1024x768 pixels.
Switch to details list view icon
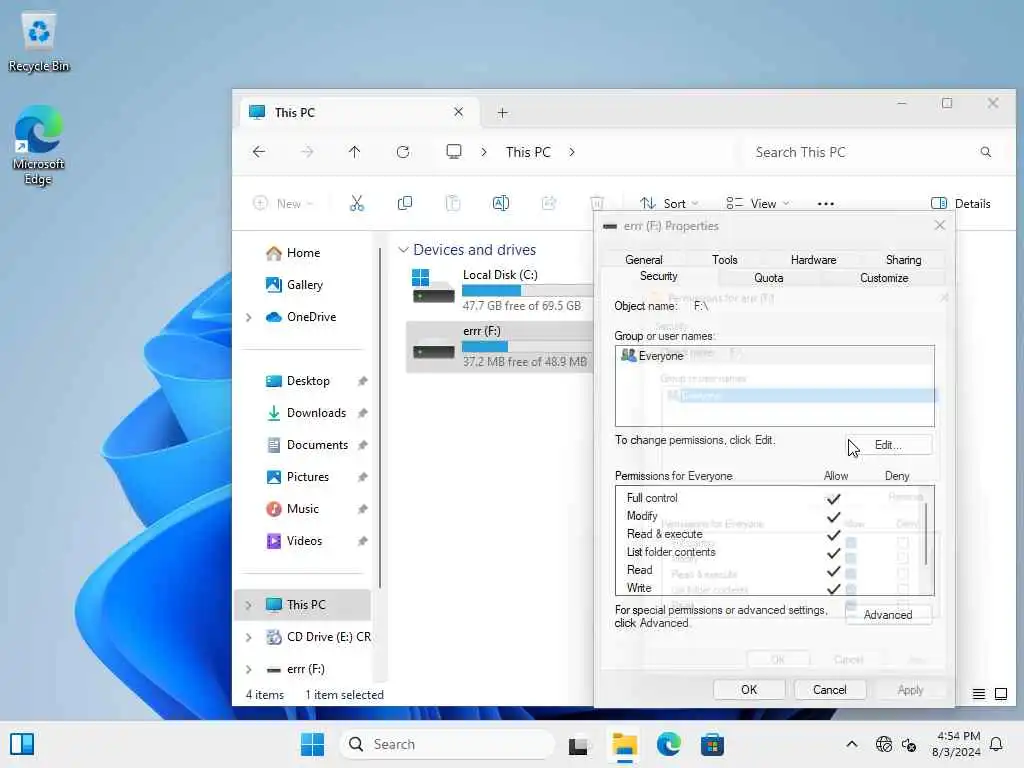click(978, 694)
